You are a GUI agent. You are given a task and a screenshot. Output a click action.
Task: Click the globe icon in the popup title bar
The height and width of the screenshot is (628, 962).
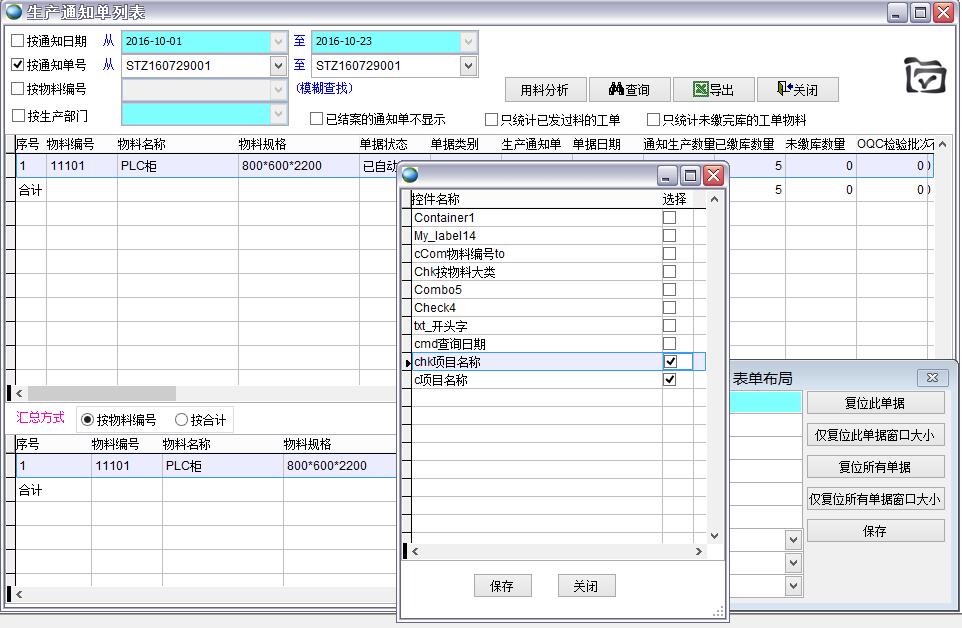tap(410, 175)
